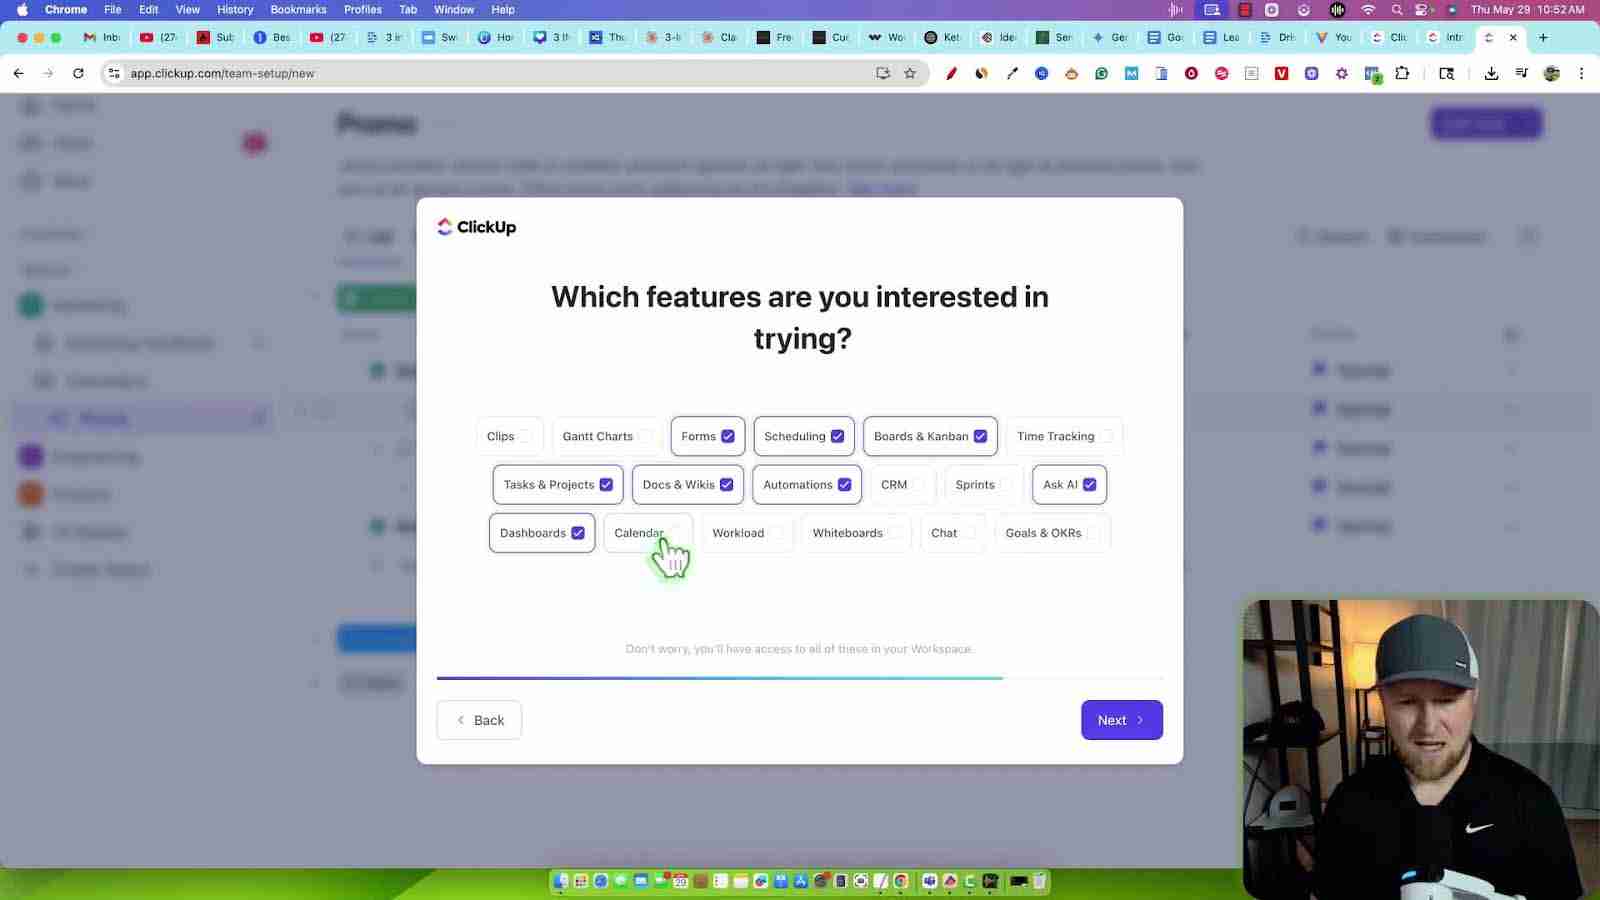The image size is (1600, 900).
Task: Select the Calendar feature
Action: 648,533
